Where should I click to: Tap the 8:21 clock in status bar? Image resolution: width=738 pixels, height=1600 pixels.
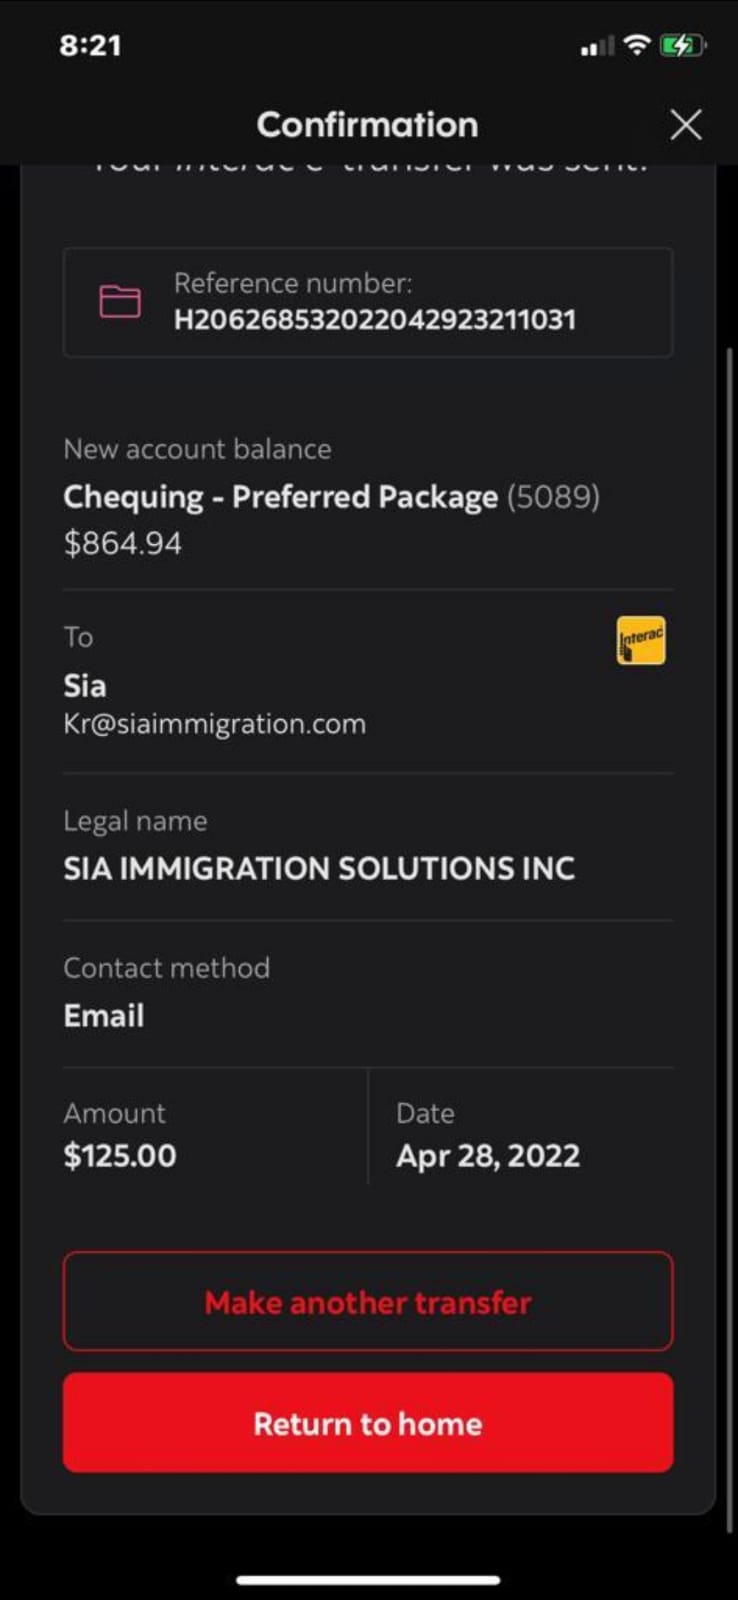[x=90, y=45]
